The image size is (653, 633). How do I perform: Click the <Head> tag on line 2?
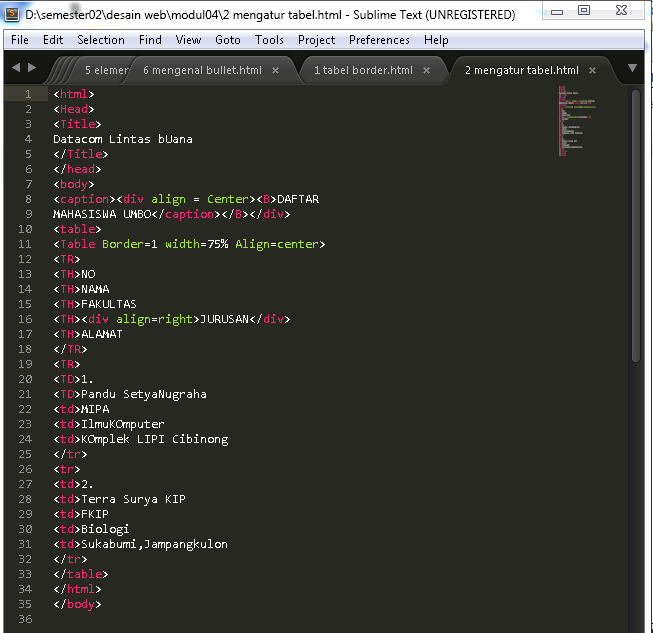coord(74,109)
